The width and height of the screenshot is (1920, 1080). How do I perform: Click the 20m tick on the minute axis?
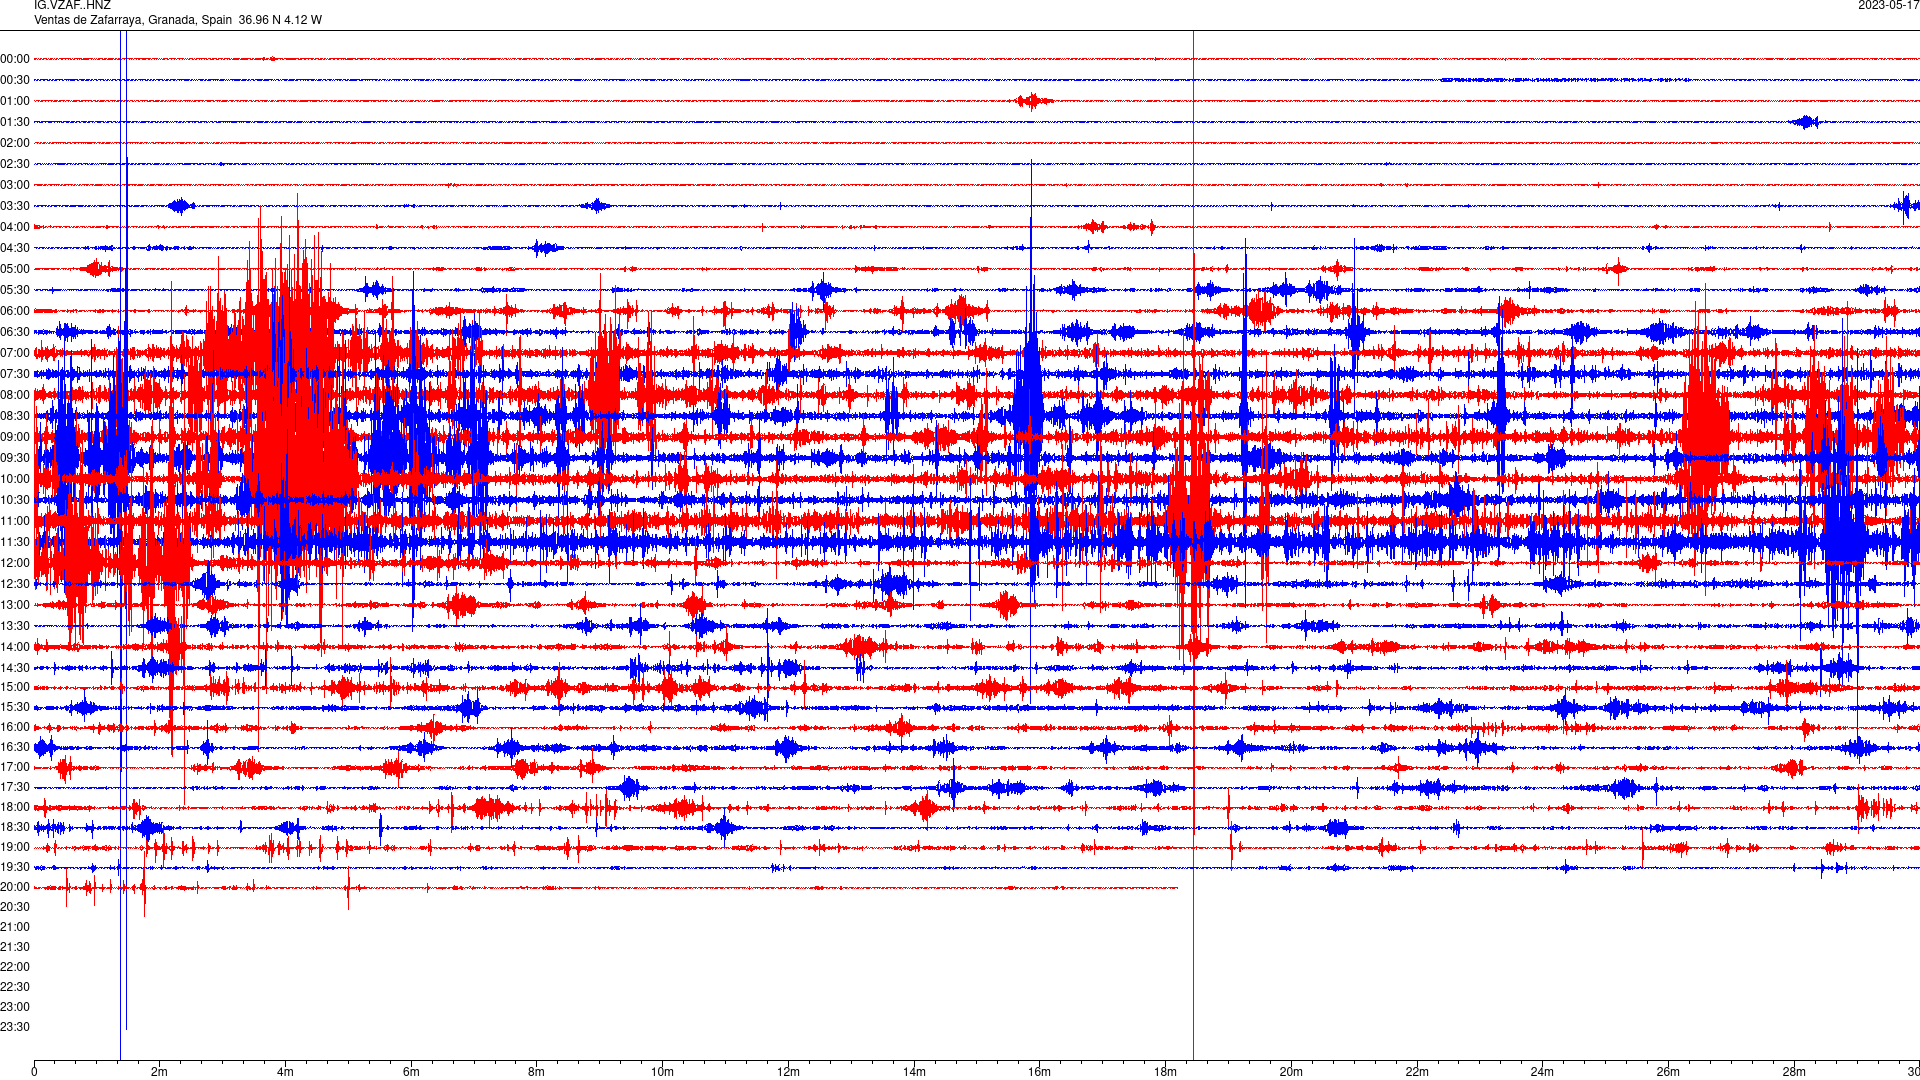pos(1291,1072)
